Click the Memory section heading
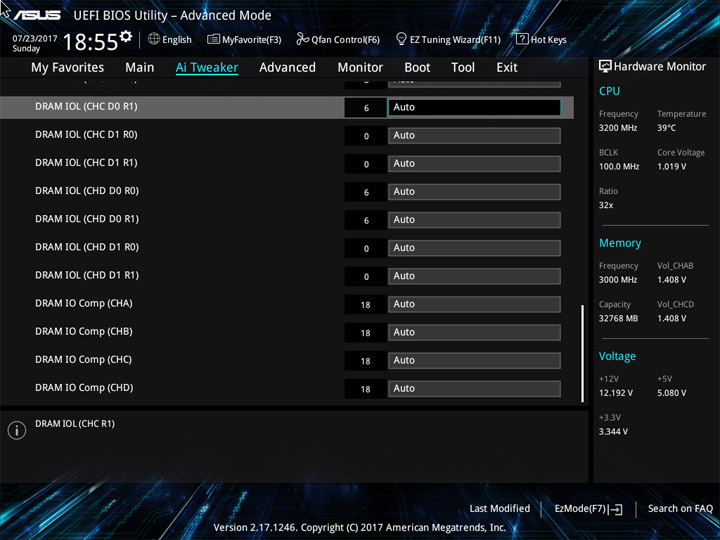The image size is (720, 540). coord(620,243)
